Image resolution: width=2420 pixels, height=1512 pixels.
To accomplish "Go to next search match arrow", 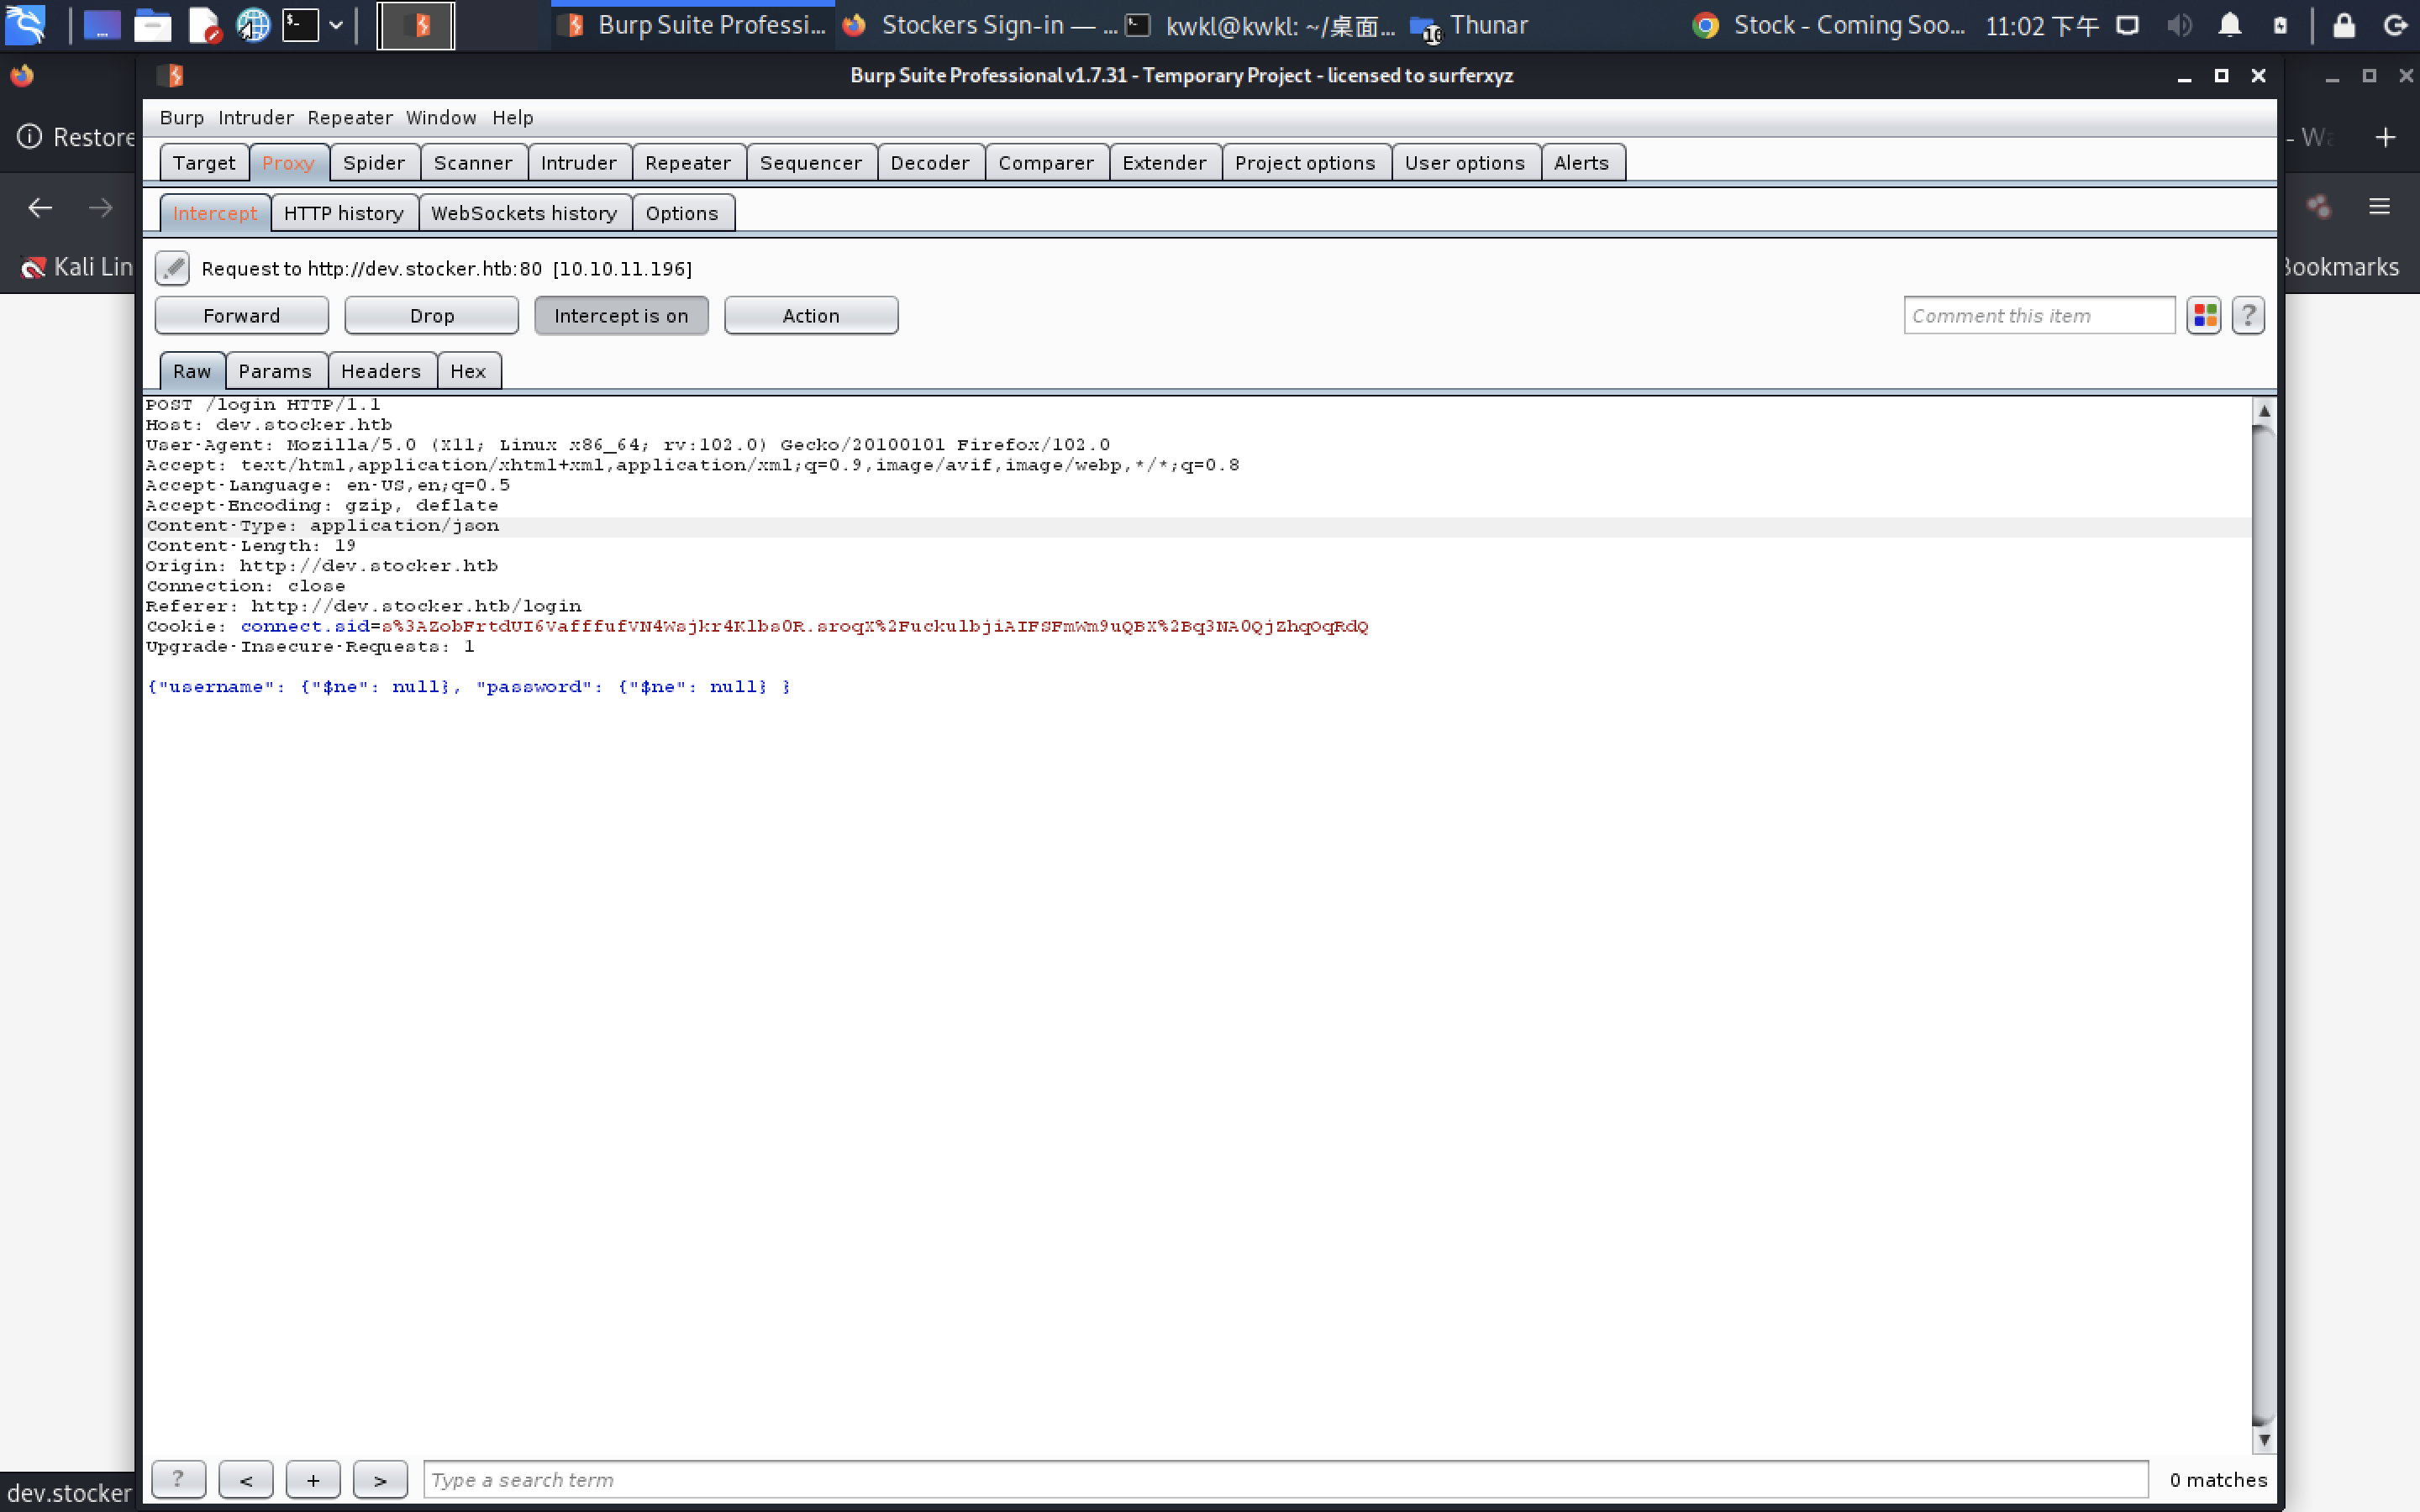I will click(x=380, y=1479).
